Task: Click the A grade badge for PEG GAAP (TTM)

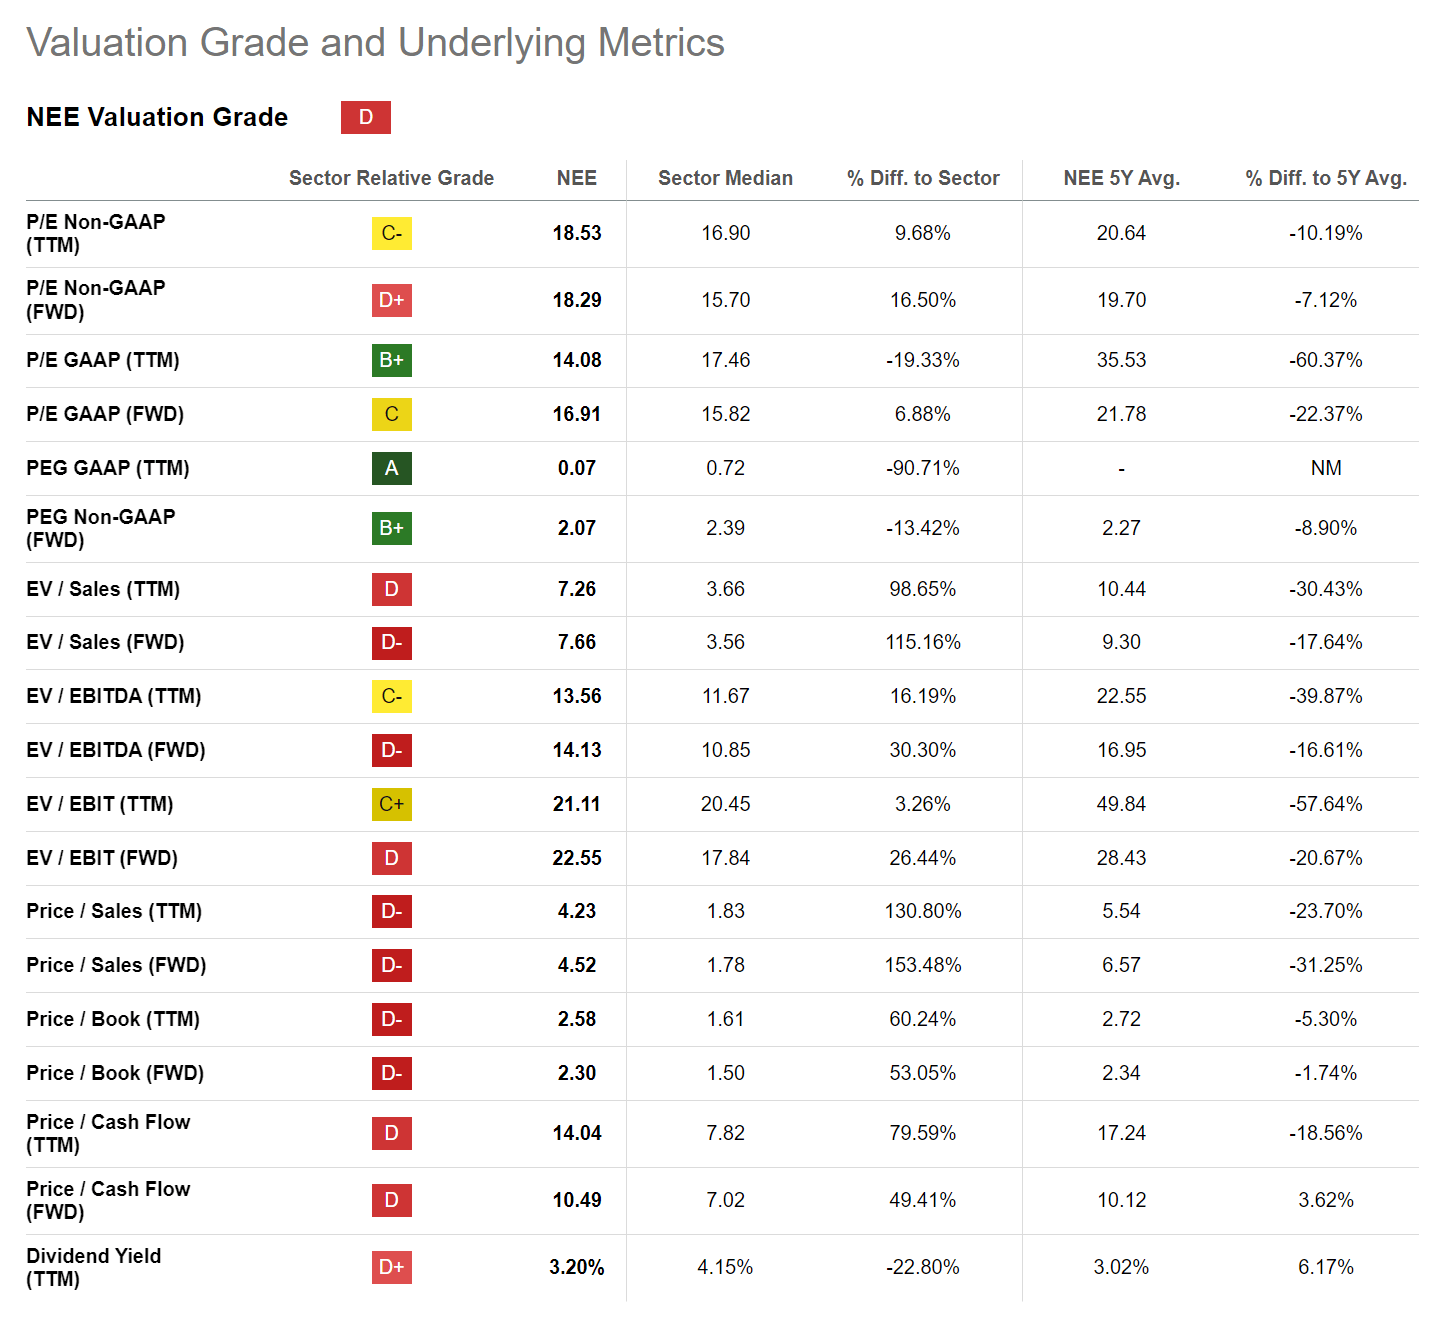Action: [391, 468]
